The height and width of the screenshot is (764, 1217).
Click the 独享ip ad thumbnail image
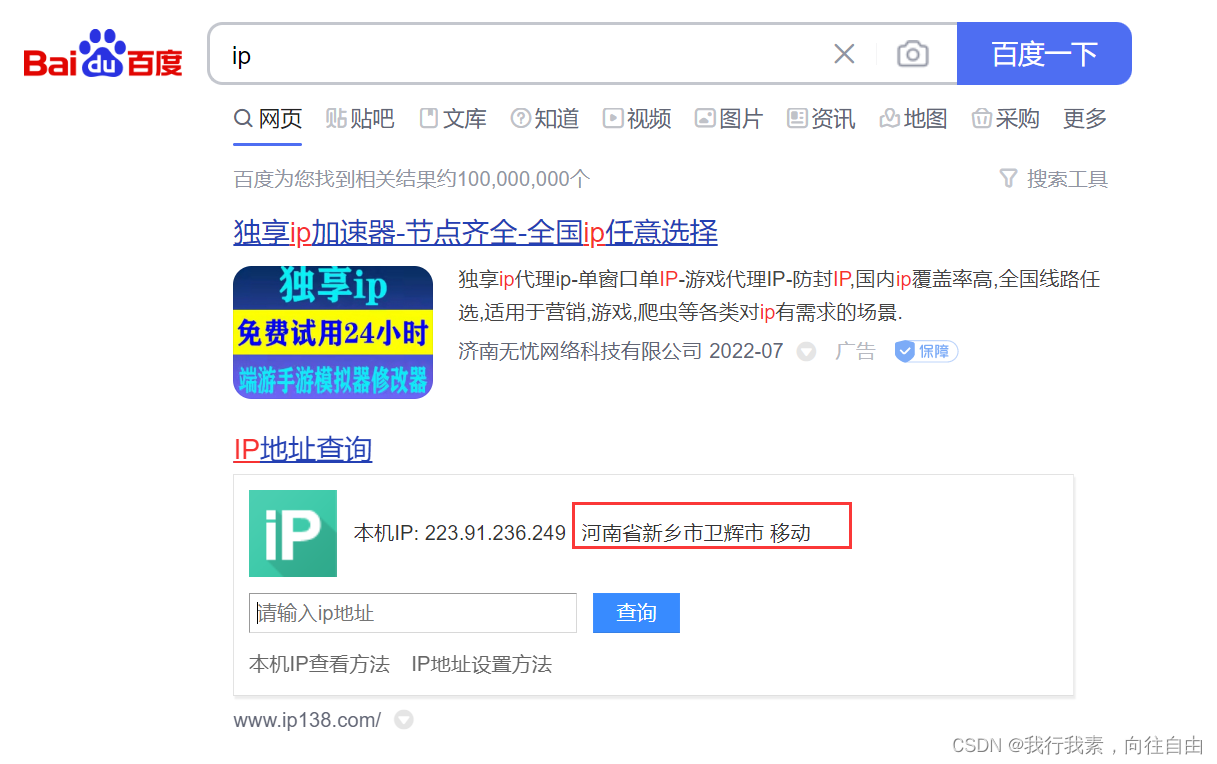point(333,332)
